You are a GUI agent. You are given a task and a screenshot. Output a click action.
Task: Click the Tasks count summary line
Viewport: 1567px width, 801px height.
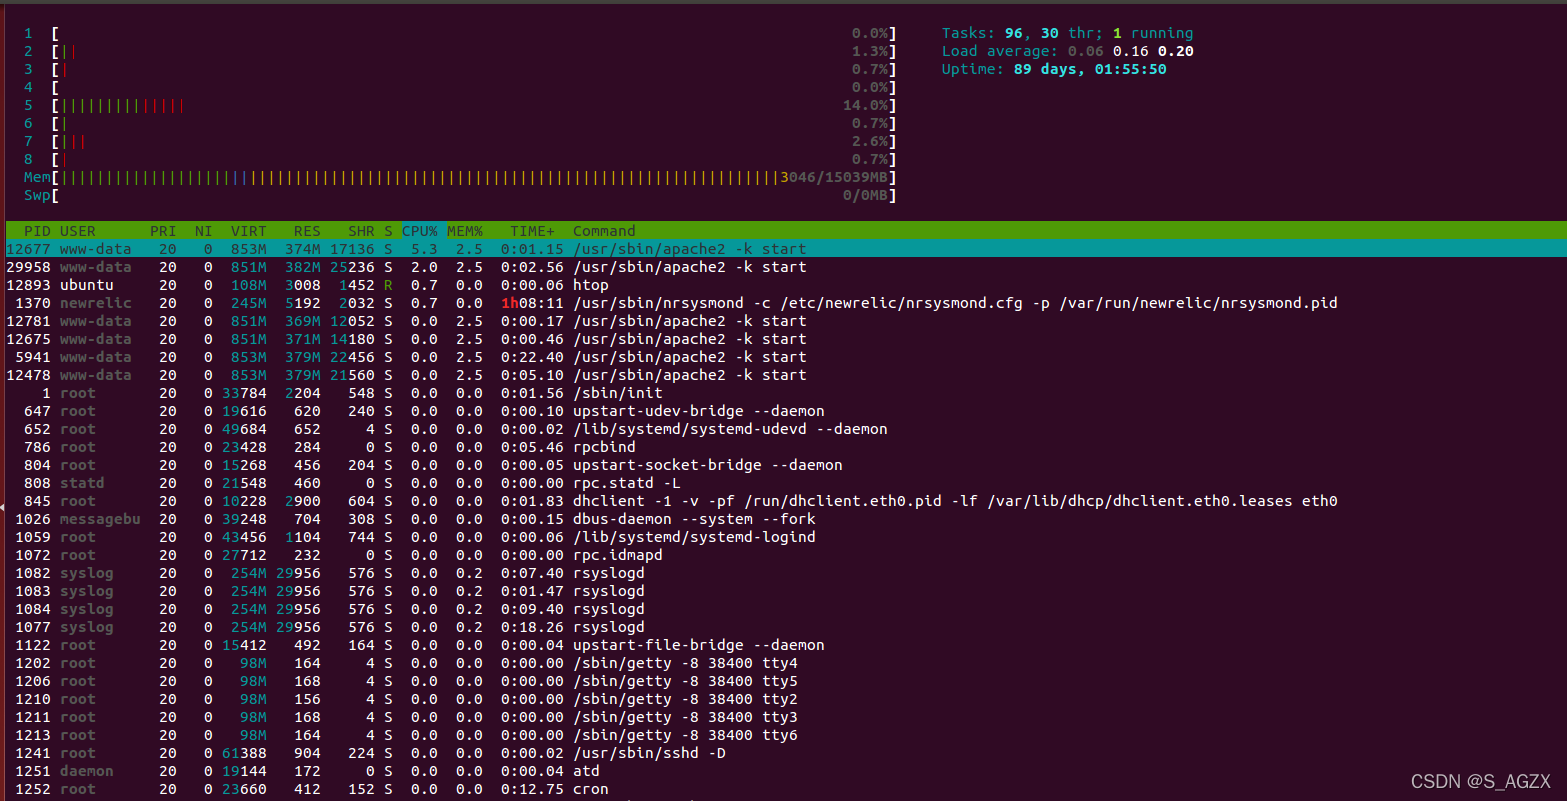point(1067,33)
